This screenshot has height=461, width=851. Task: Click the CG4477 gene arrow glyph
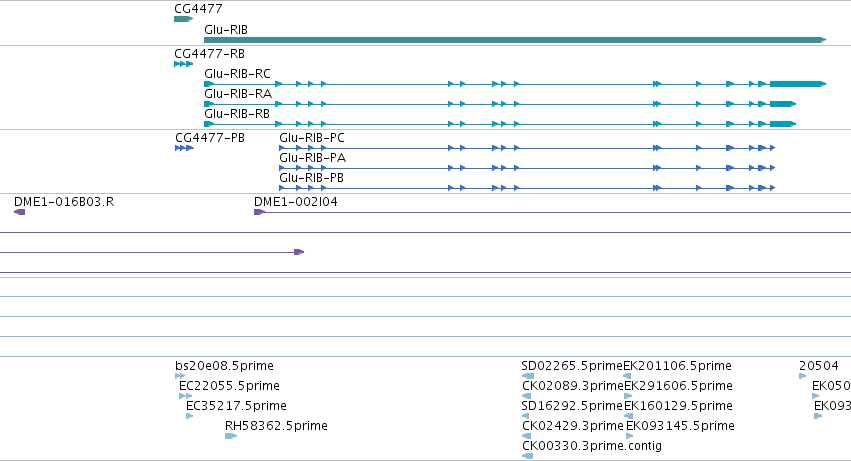[x=183, y=19]
